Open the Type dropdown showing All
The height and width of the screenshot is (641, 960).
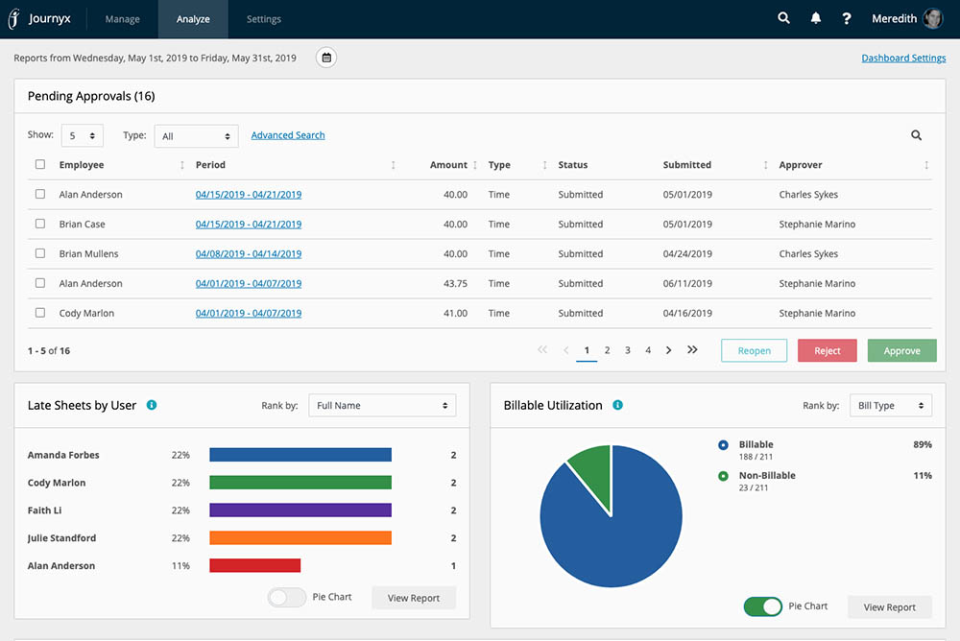point(195,135)
